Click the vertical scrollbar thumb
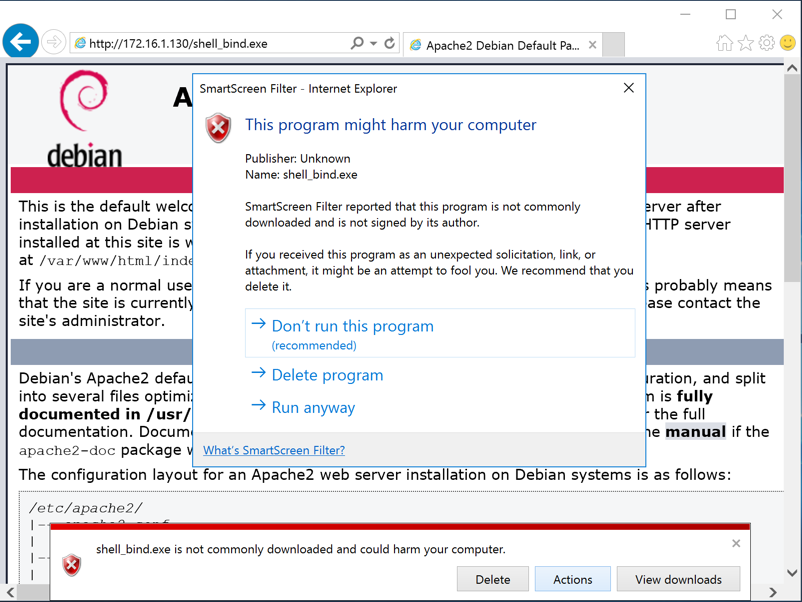This screenshot has height=602, width=802. click(792, 178)
